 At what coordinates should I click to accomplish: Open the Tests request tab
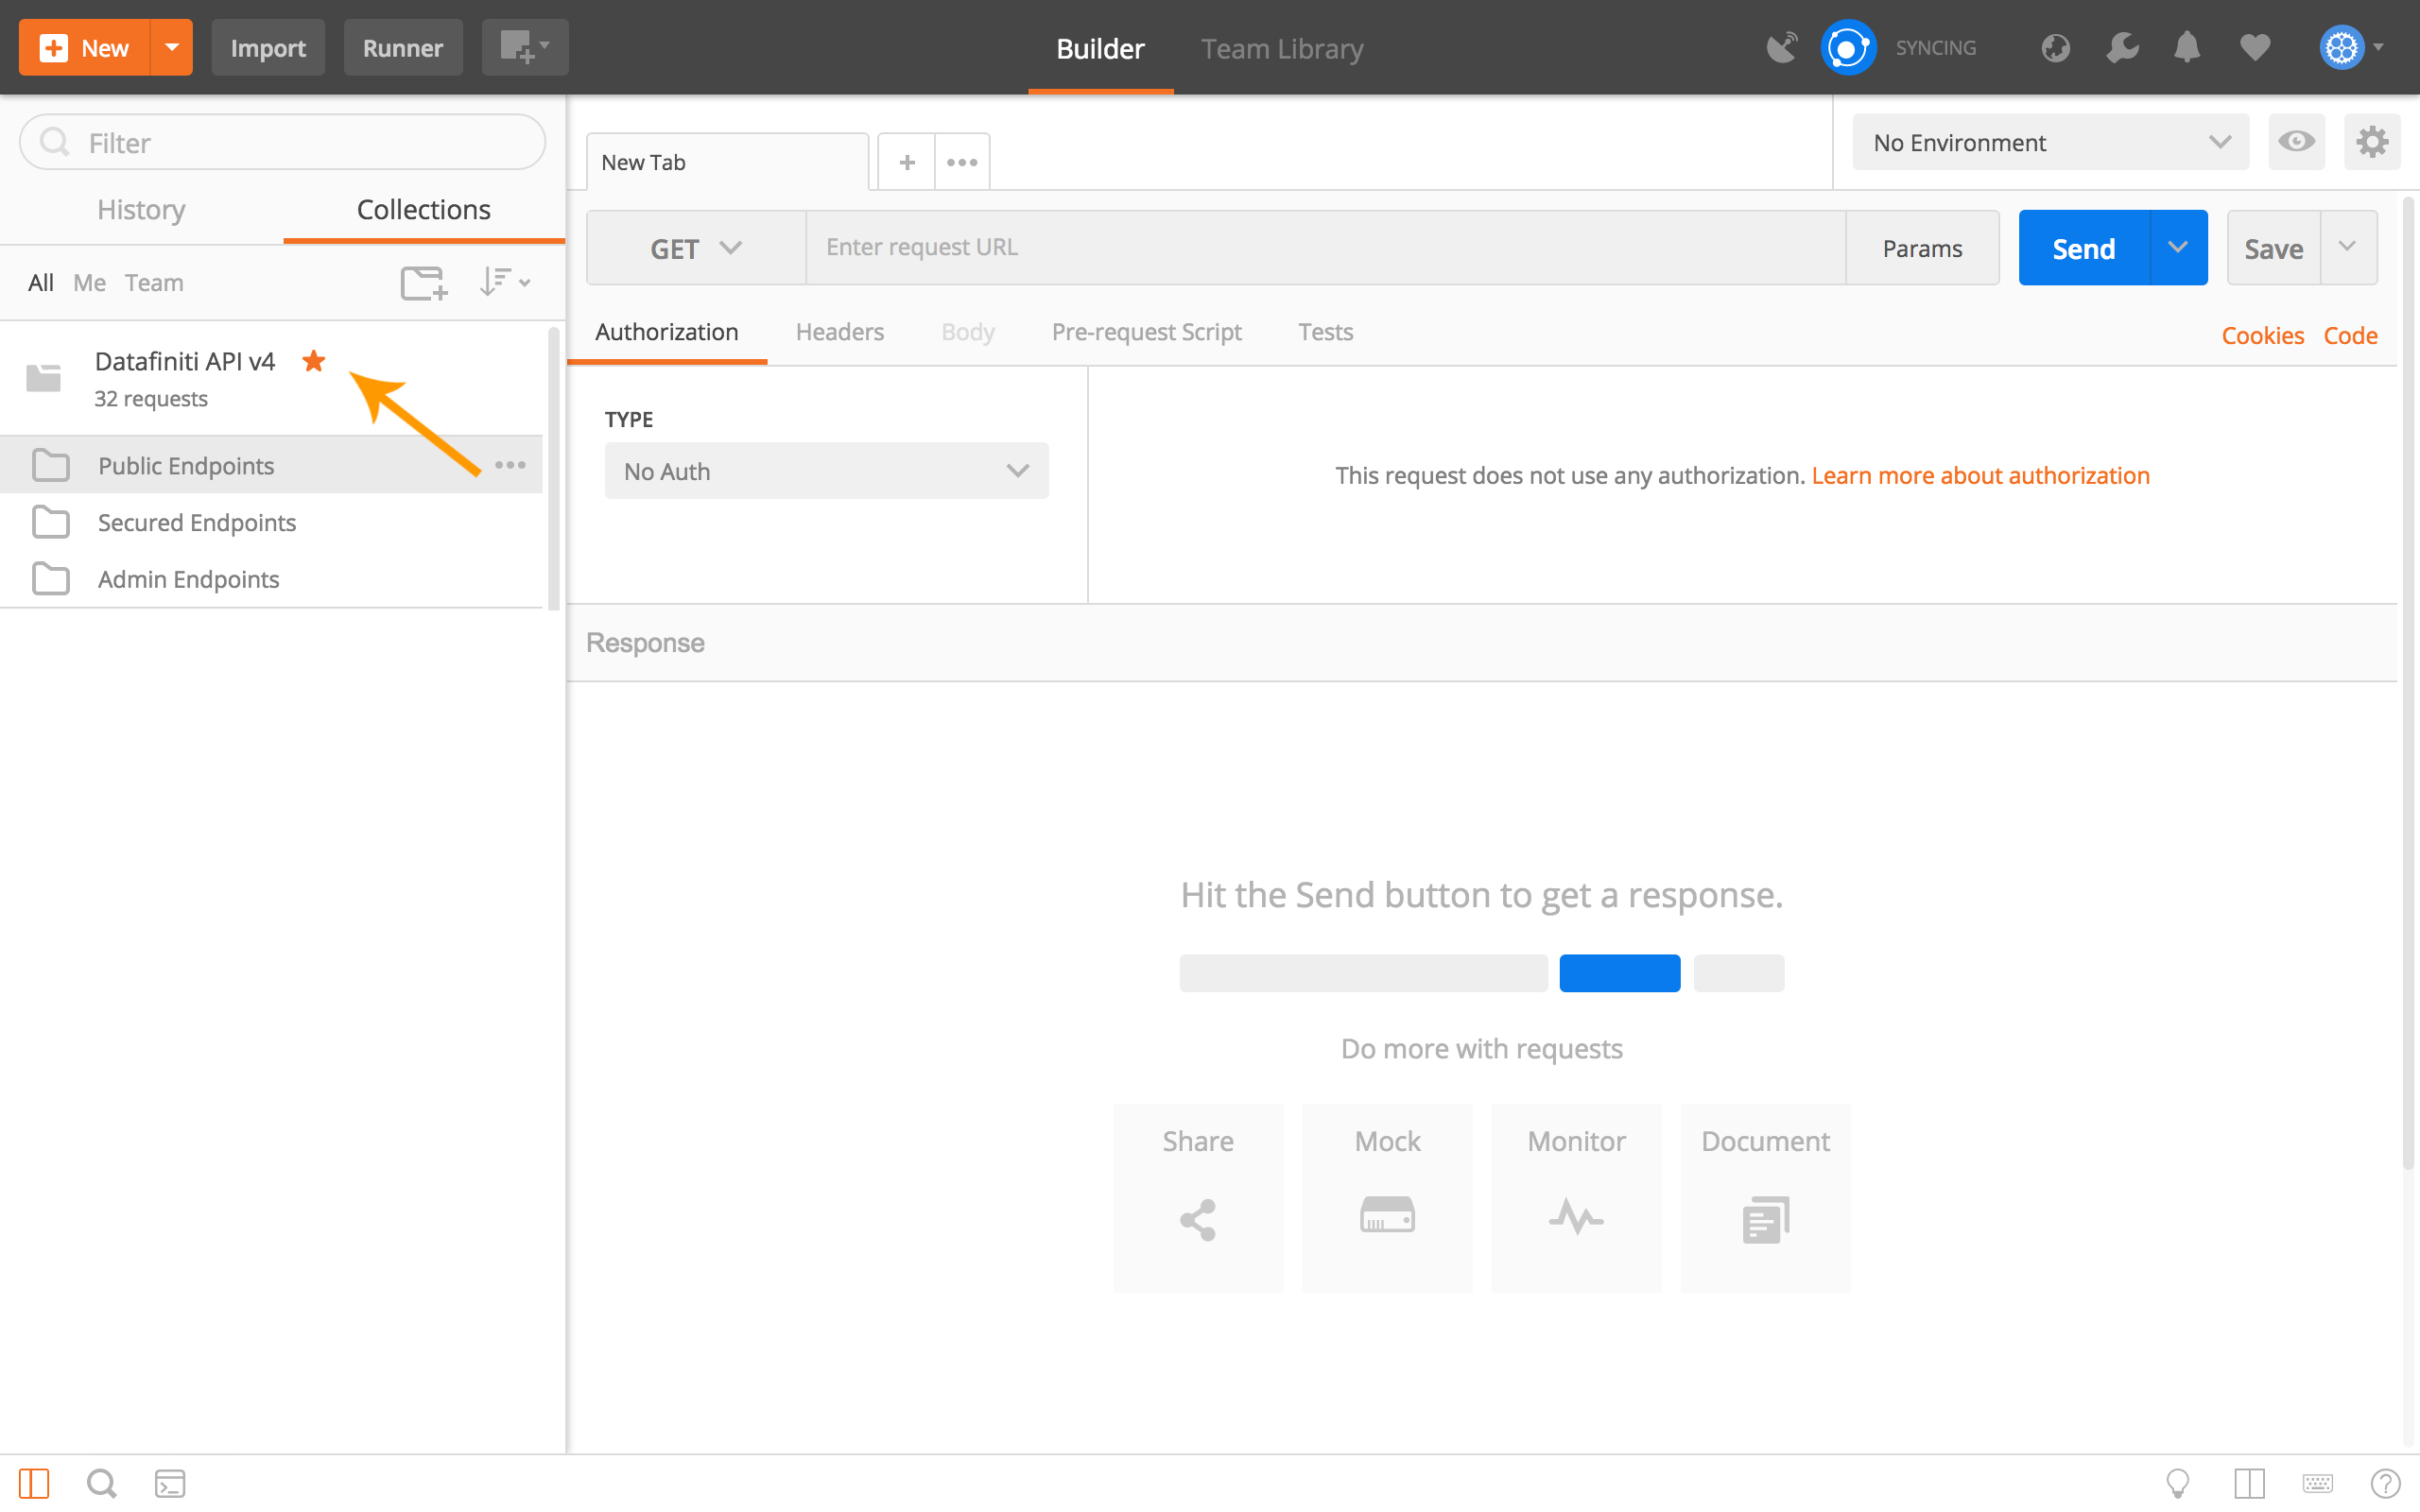pos(1325,332)
